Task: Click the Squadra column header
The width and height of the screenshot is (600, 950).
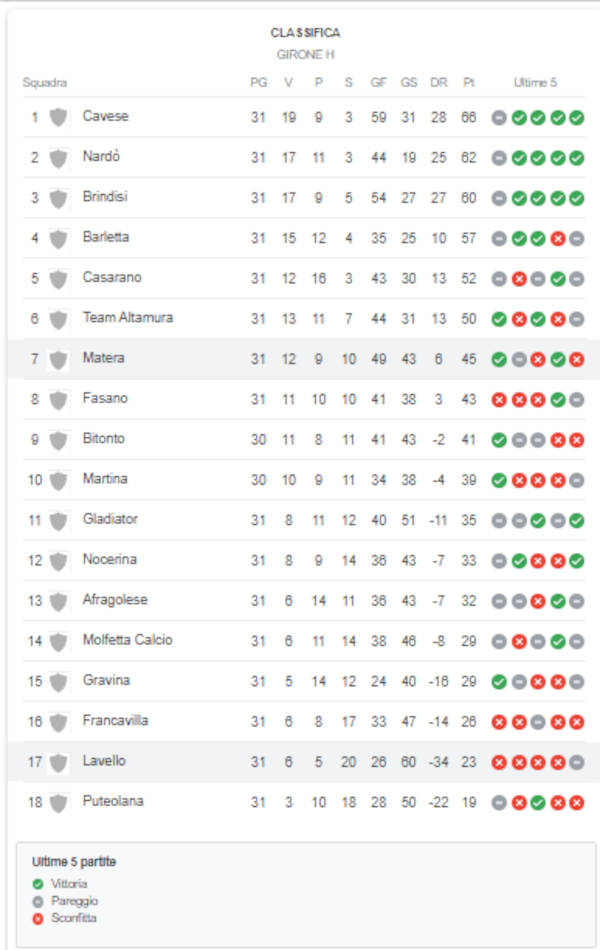Action: point(45,82)
